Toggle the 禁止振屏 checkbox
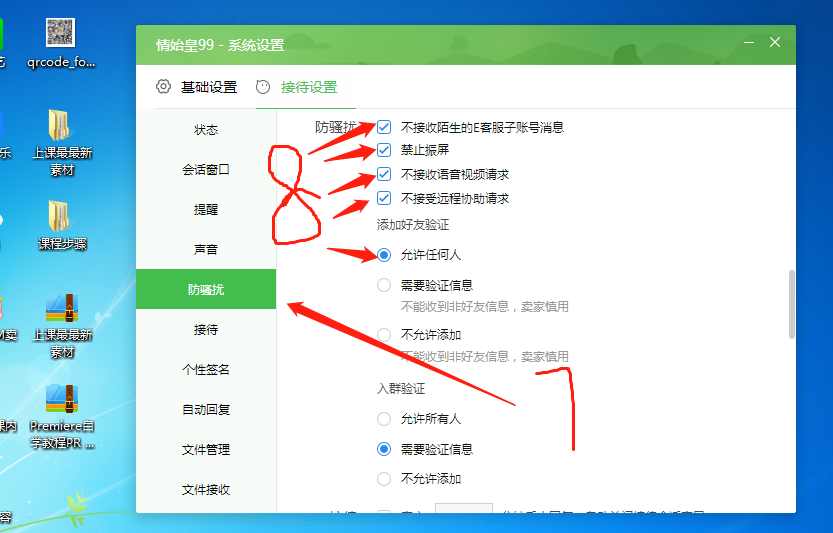The image size is (833, 533). tap(384, 150)
